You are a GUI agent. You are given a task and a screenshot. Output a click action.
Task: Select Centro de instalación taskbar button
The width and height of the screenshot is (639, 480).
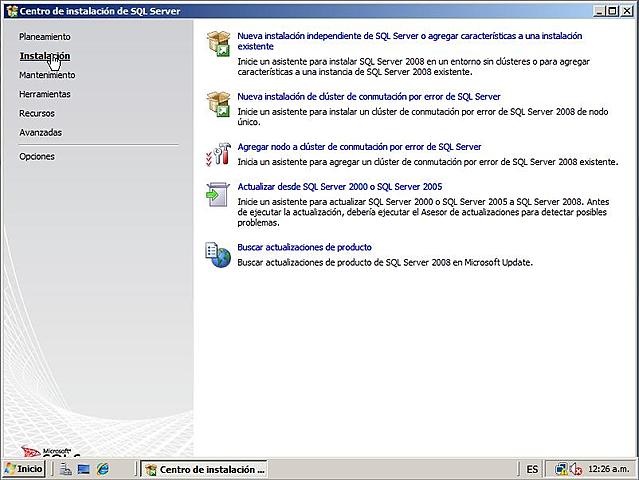[x=204, y=469]
